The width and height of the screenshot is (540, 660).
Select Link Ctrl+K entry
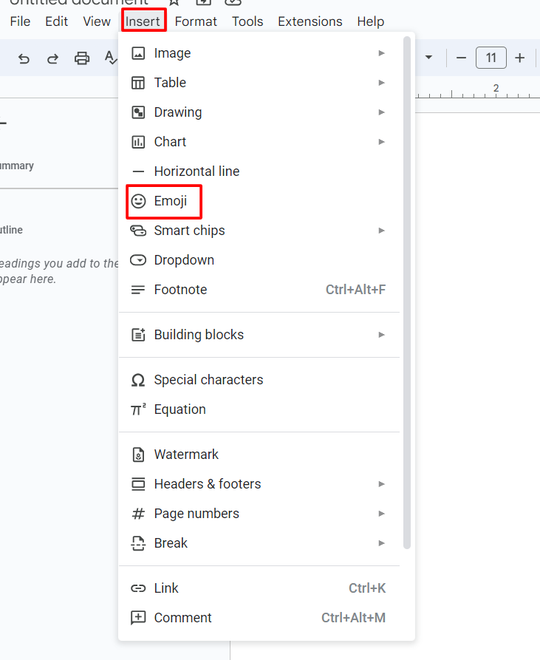pos(259,588)
